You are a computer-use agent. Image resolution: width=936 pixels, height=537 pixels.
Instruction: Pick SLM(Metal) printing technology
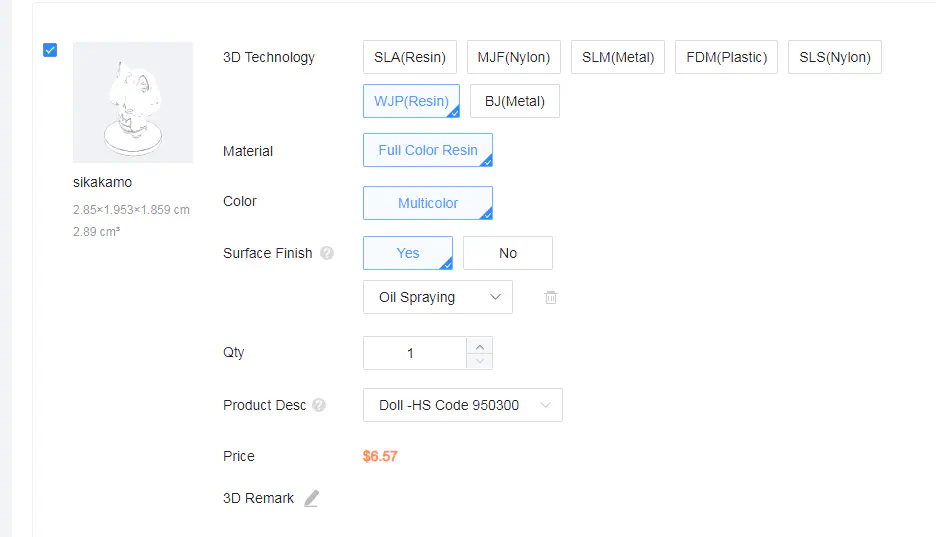pyautogui.click(x=618, y=57)
